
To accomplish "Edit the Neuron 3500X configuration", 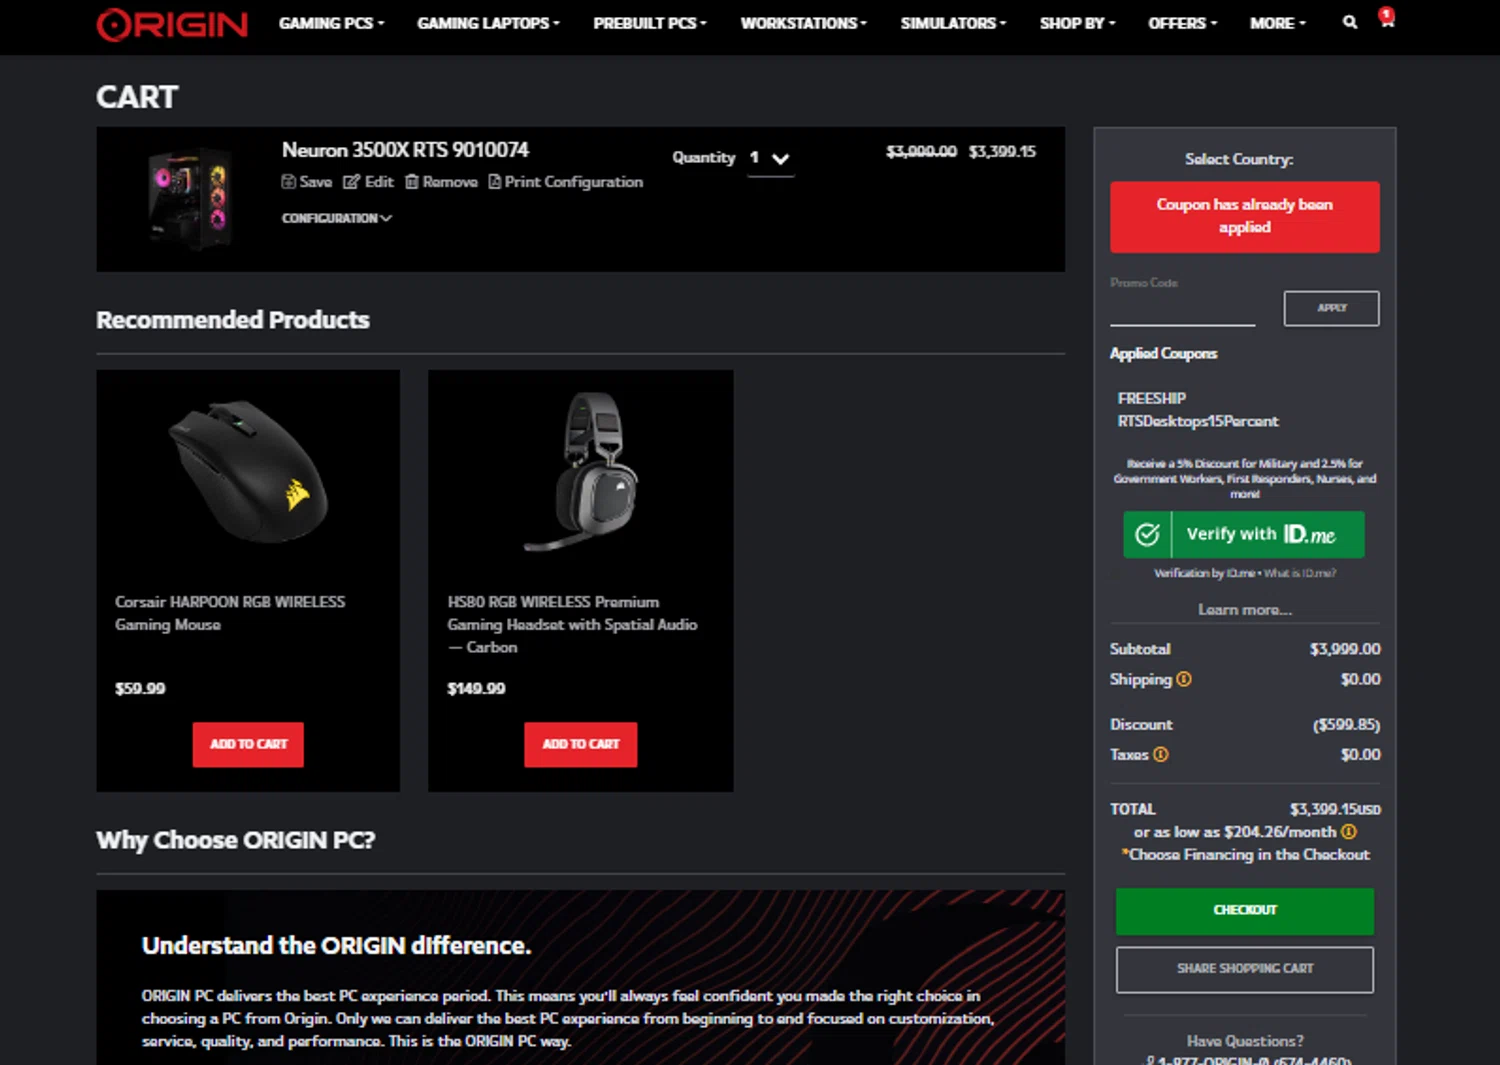I will click(368, 182).
